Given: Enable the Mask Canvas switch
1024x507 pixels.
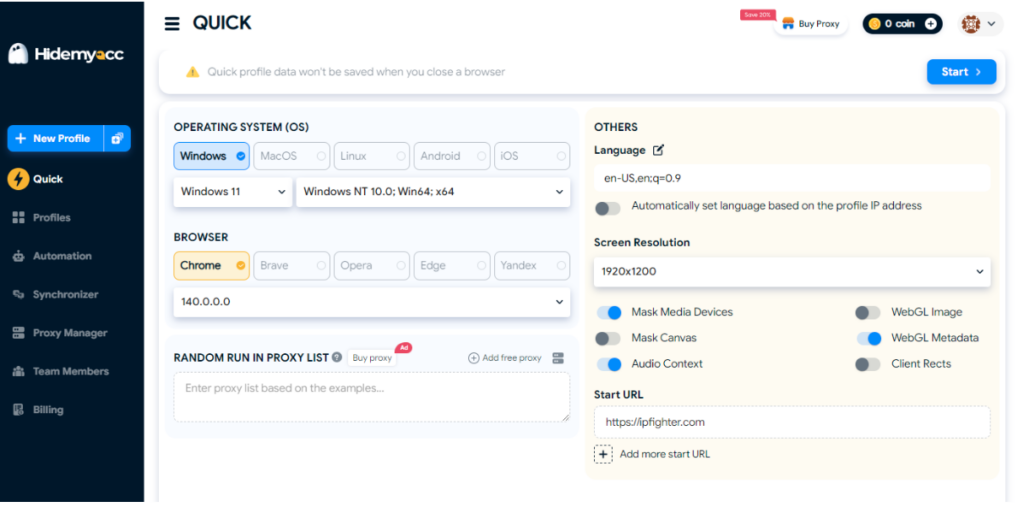Looking at the screenshot, I should click(x=608, y=338).
